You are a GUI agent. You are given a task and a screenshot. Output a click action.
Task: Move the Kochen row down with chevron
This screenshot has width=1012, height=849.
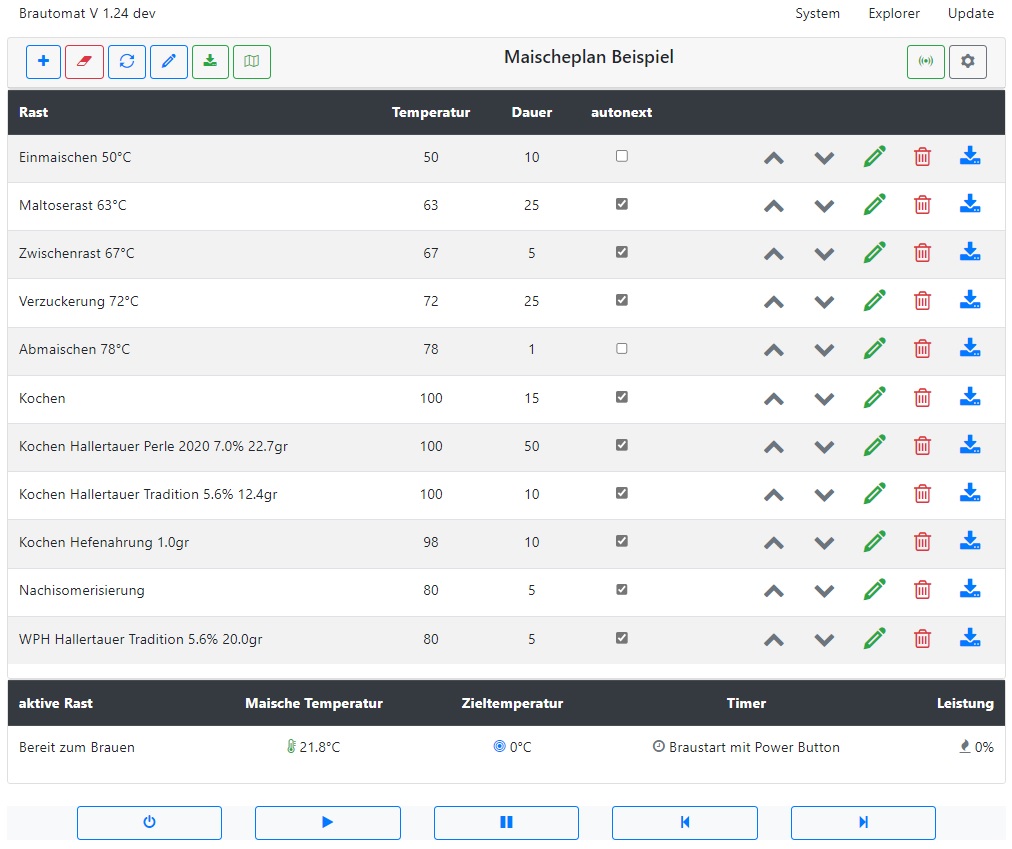point(824,398)
